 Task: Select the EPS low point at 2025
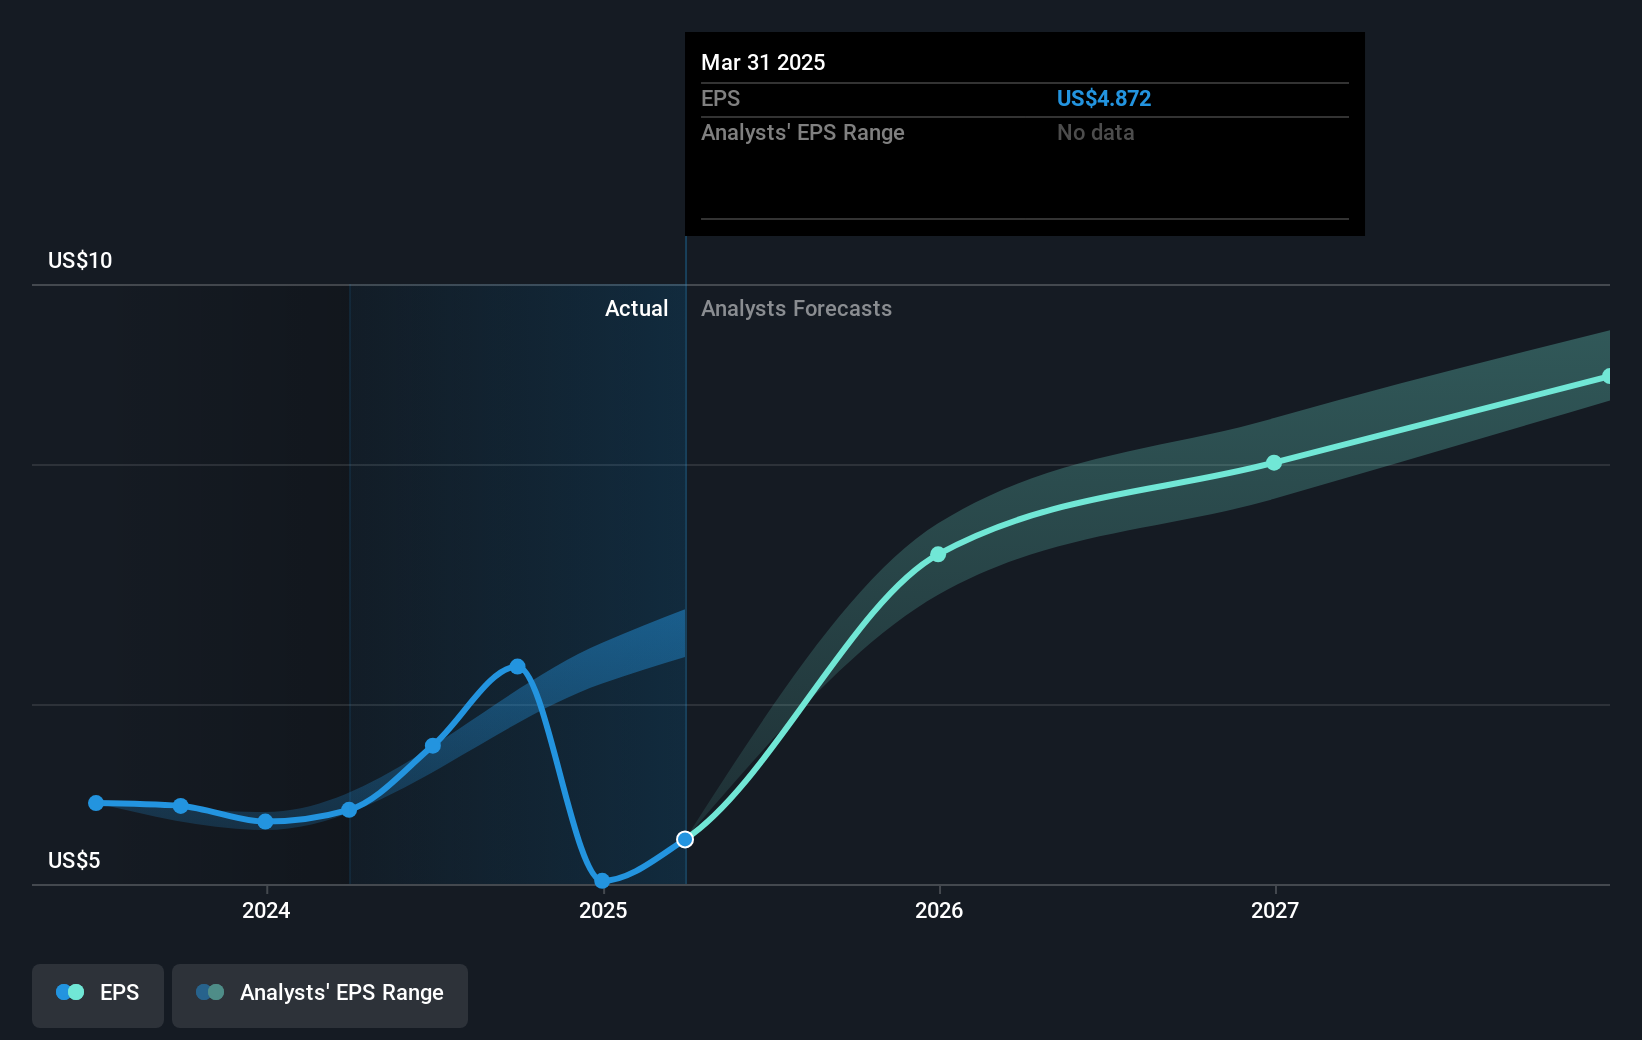[x=602, y=881]
